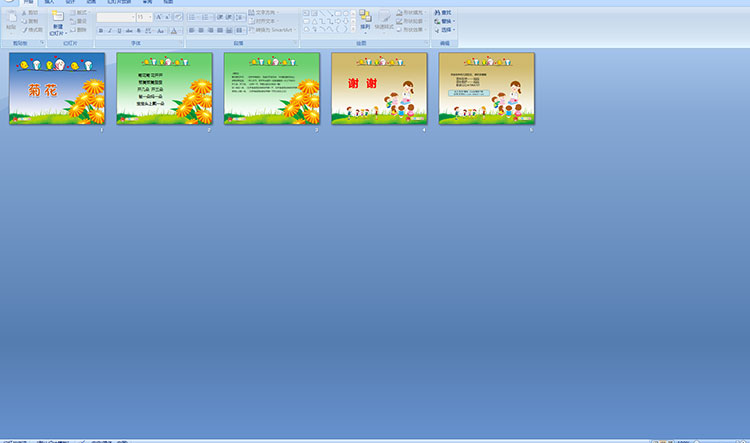Open the font size dropdown
This screenshot has width=750, height=443.
coord(150,17)
